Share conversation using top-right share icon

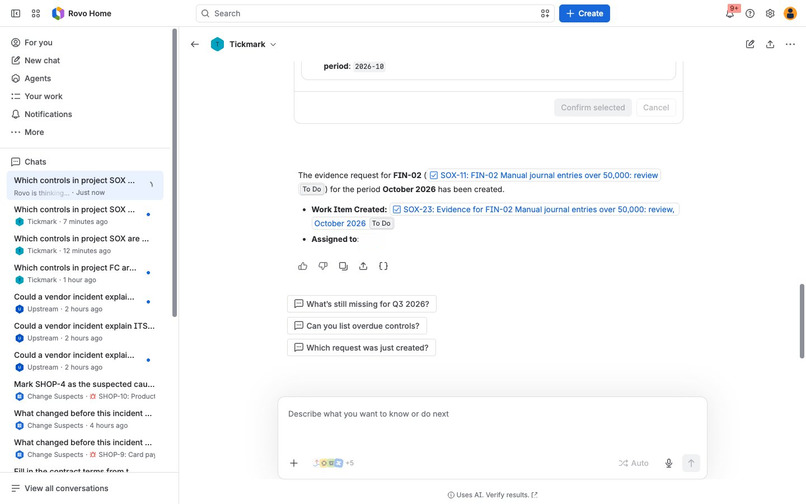[x=770, y=44]
